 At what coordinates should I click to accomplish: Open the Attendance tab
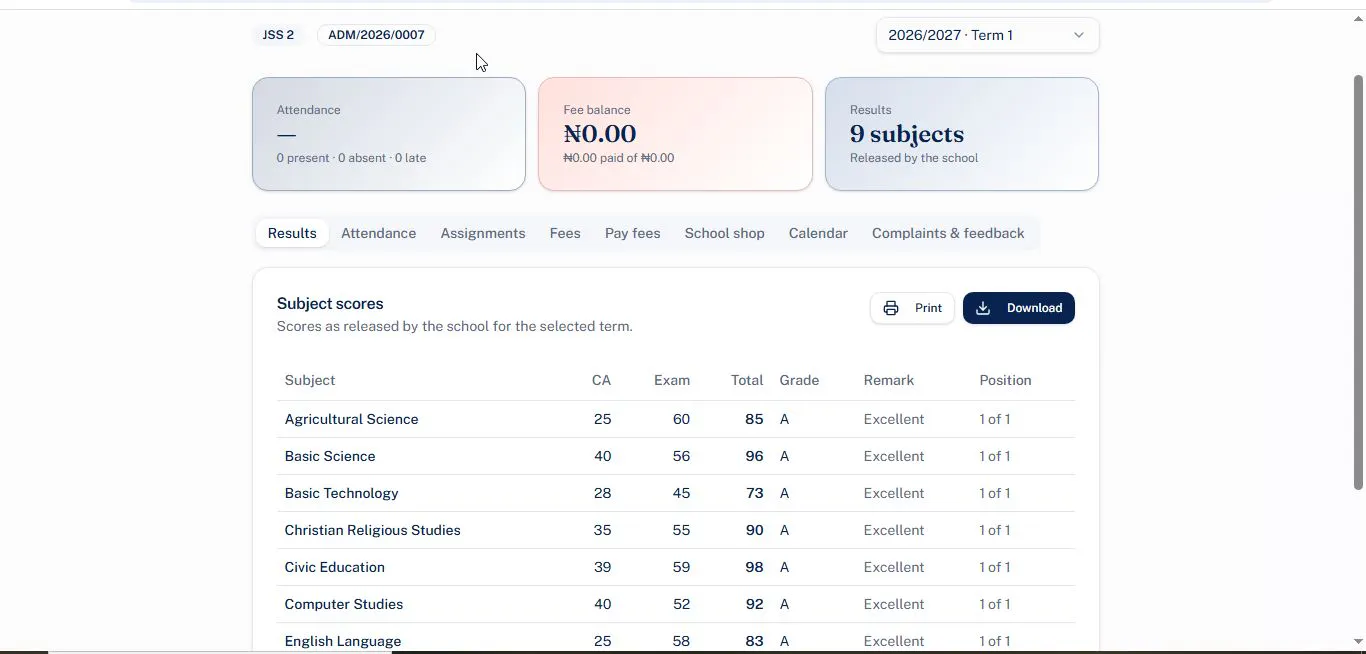[x=378, y=233]
